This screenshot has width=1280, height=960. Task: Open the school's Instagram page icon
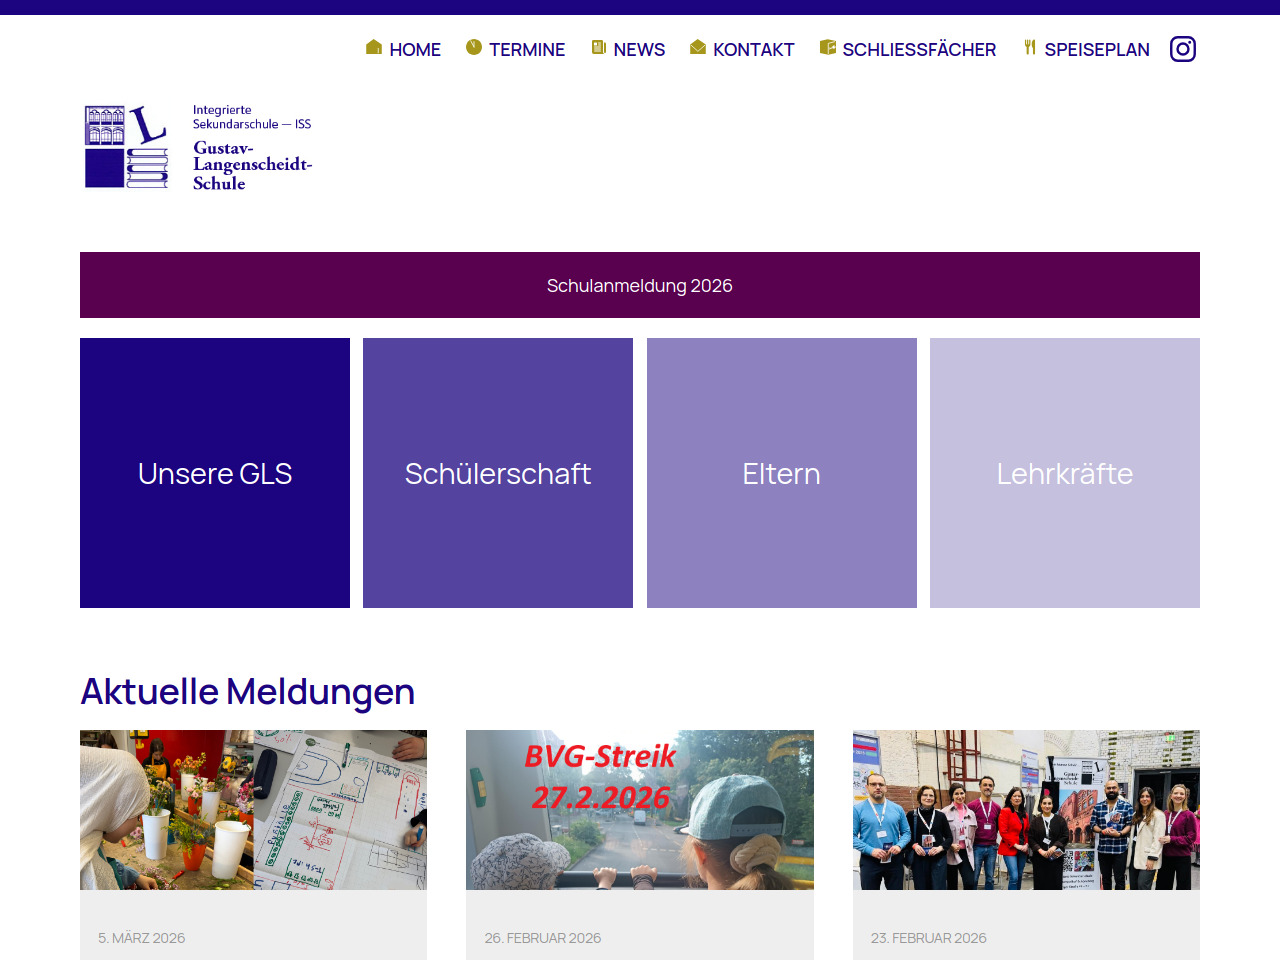point(1182,49)
